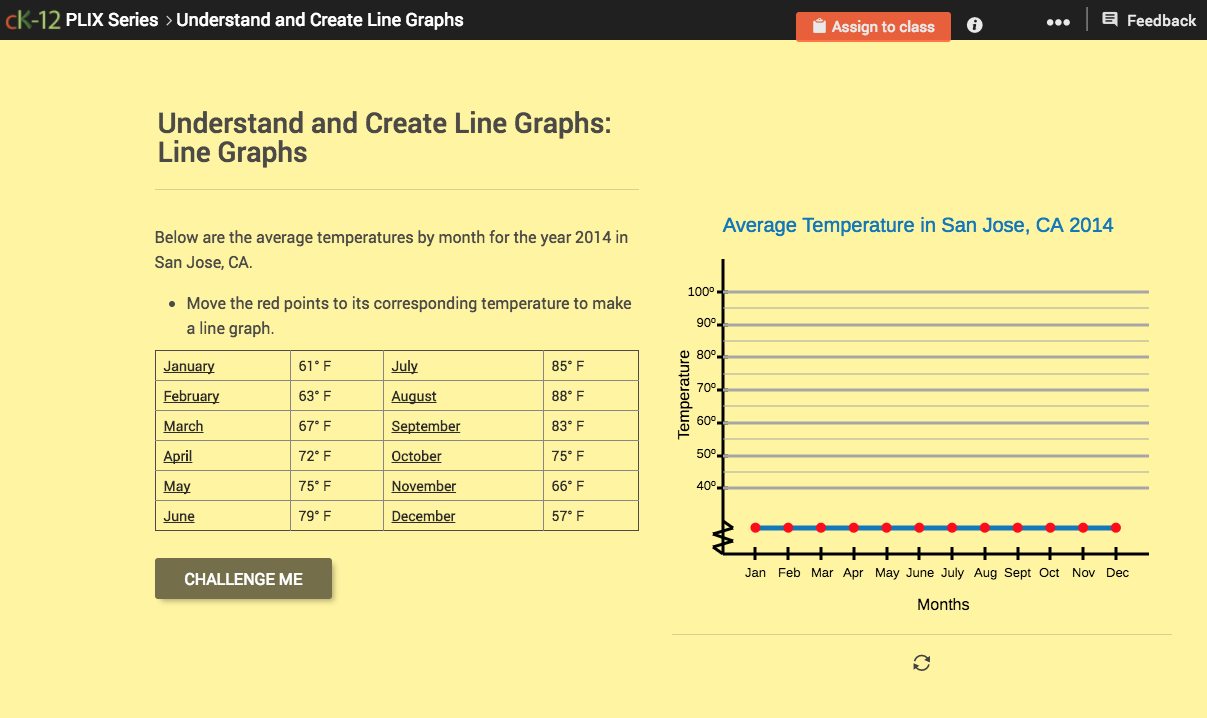Click the red point above June
The image size is (1207, 718).
click(919, 527)
